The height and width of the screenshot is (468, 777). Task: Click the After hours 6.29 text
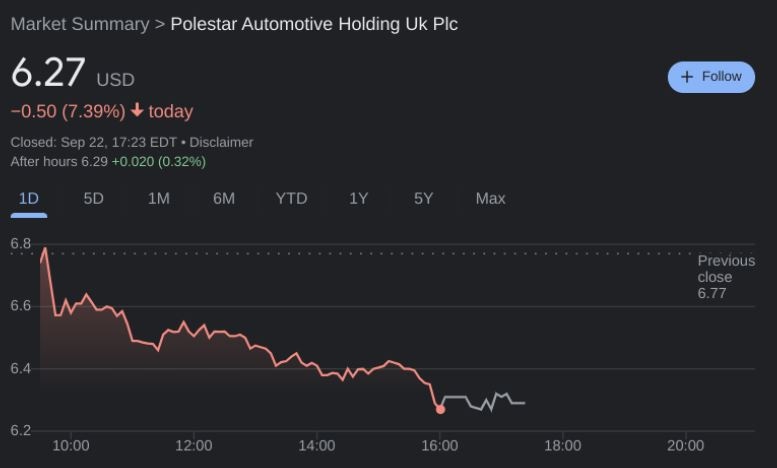[x=58, y=161]
